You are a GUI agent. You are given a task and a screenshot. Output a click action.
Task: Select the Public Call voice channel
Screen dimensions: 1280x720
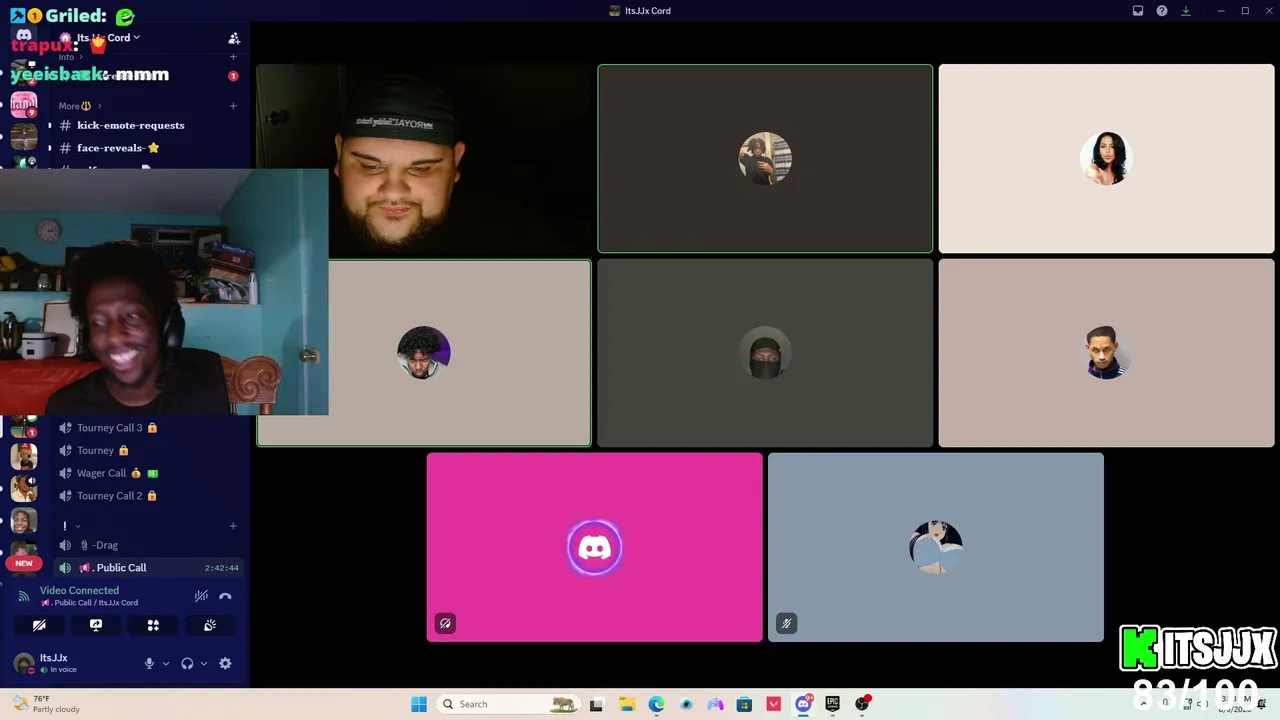[147, 568]
